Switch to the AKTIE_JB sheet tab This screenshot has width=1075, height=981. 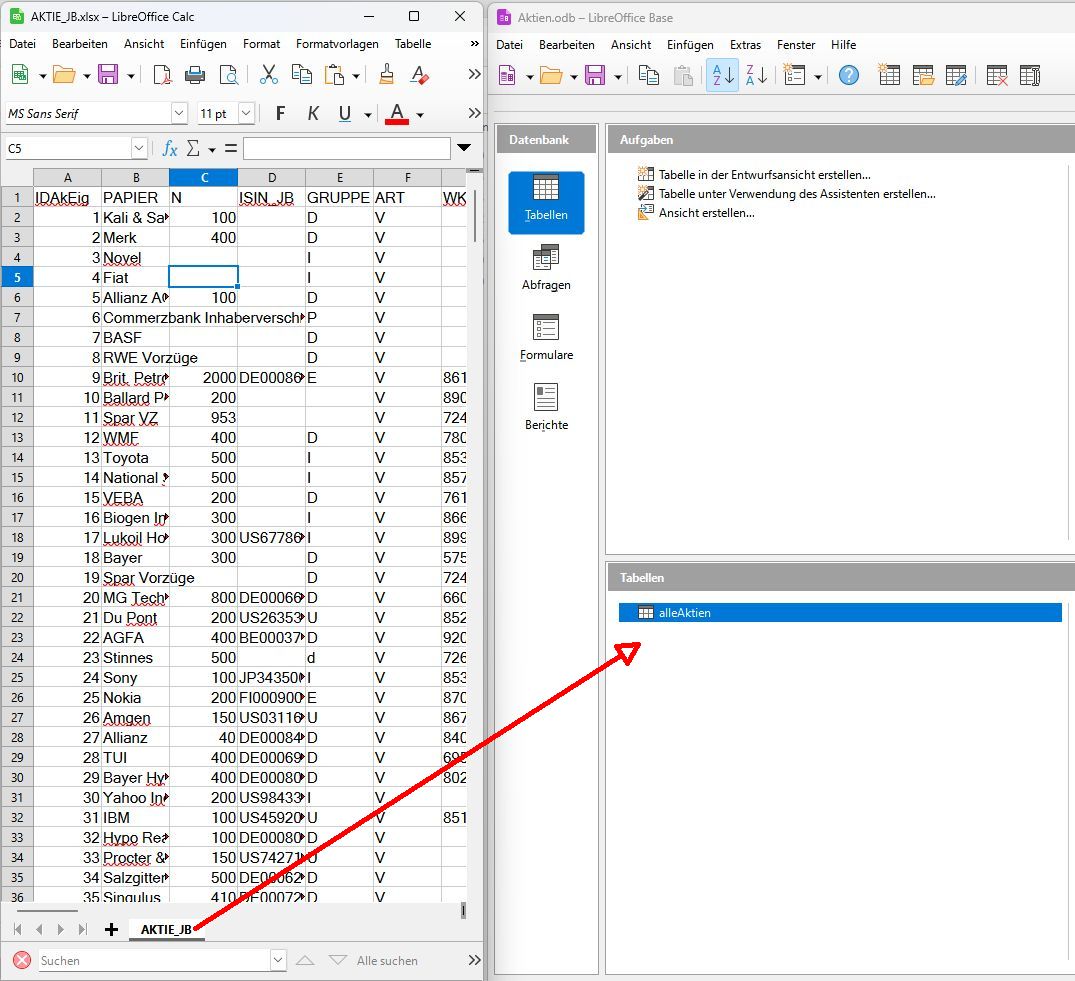tap(165, 929)
